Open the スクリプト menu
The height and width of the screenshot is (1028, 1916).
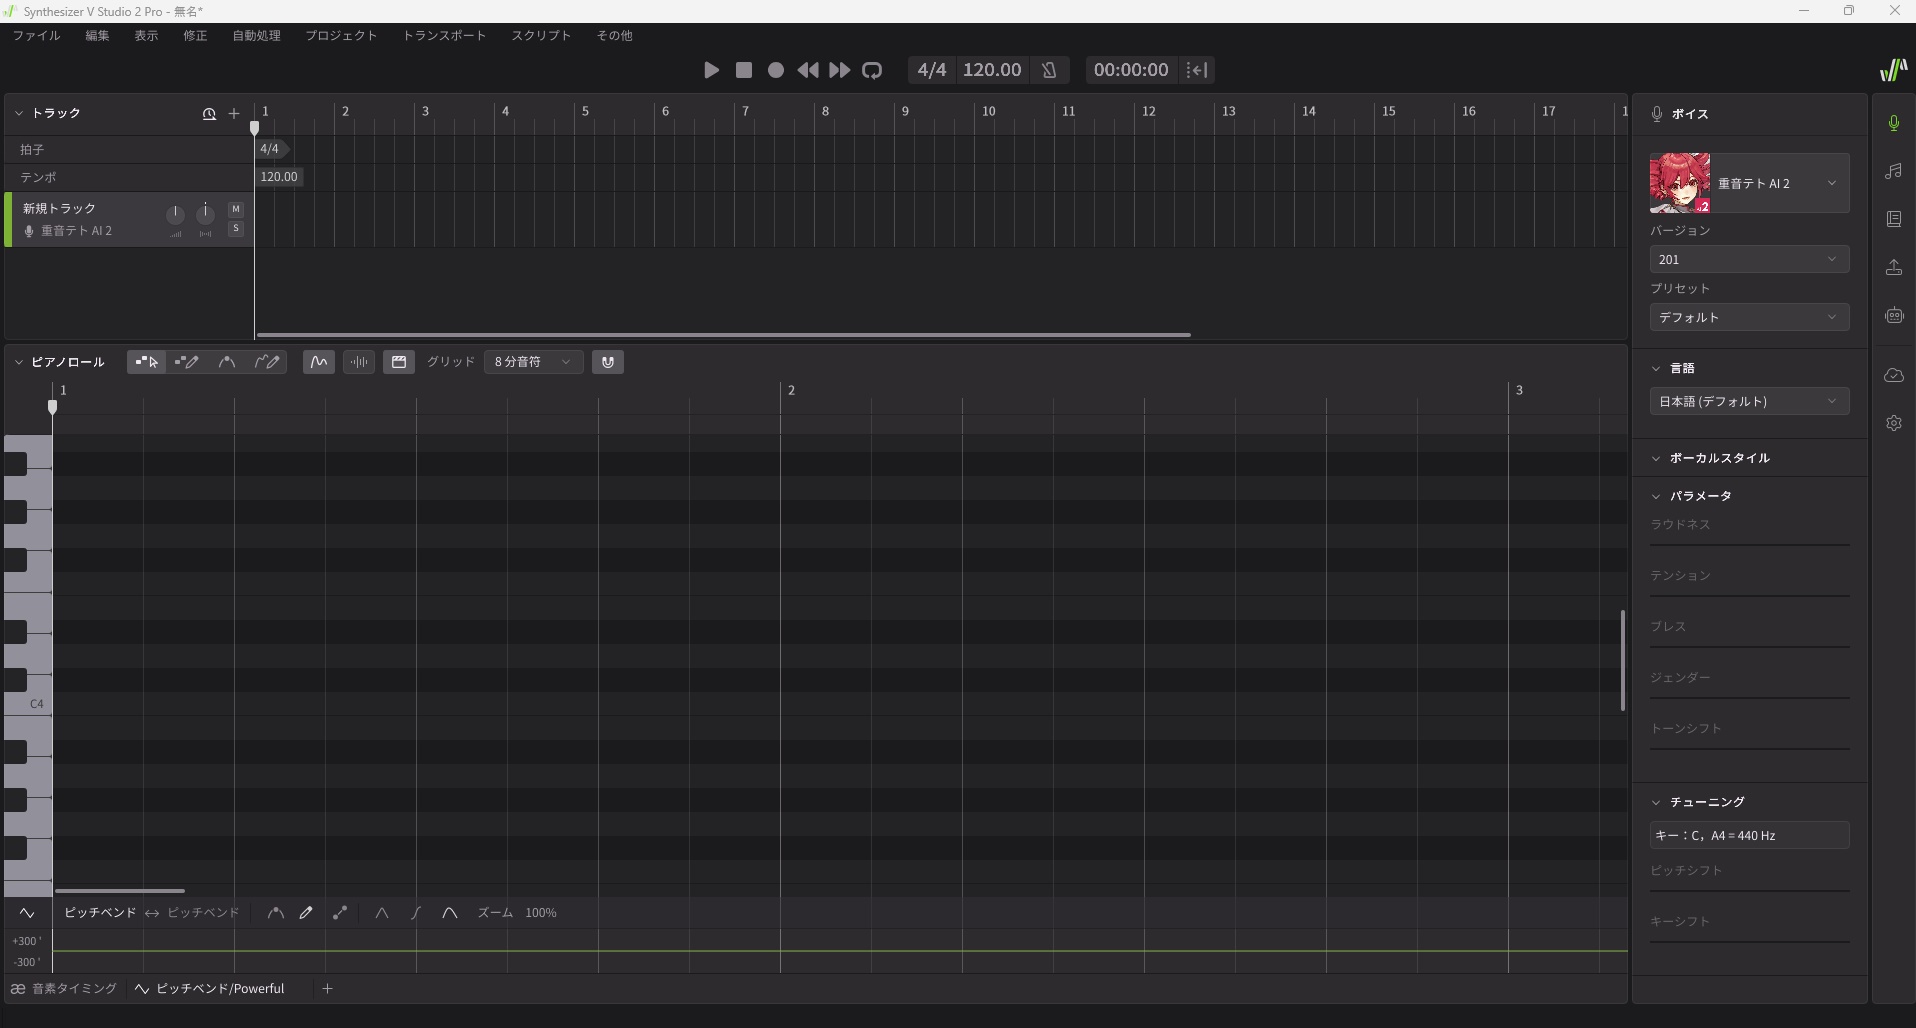pos(541,35)
